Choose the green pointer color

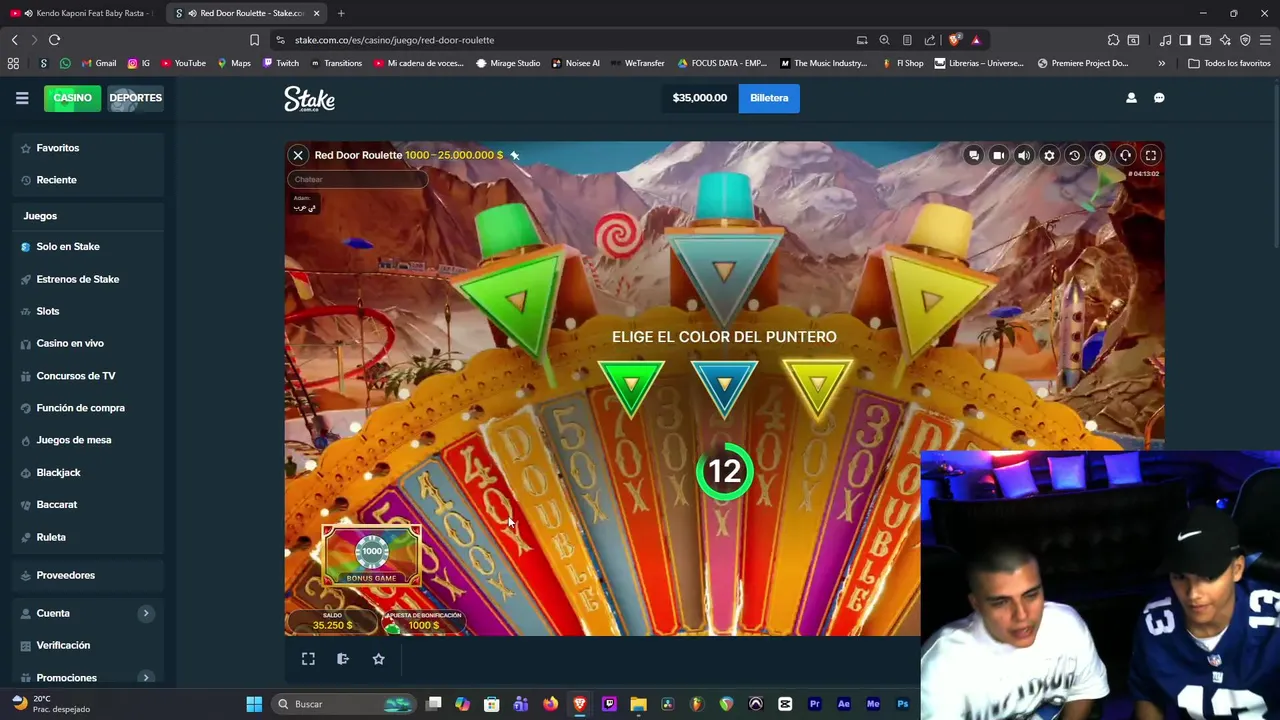tap(630, 387)
